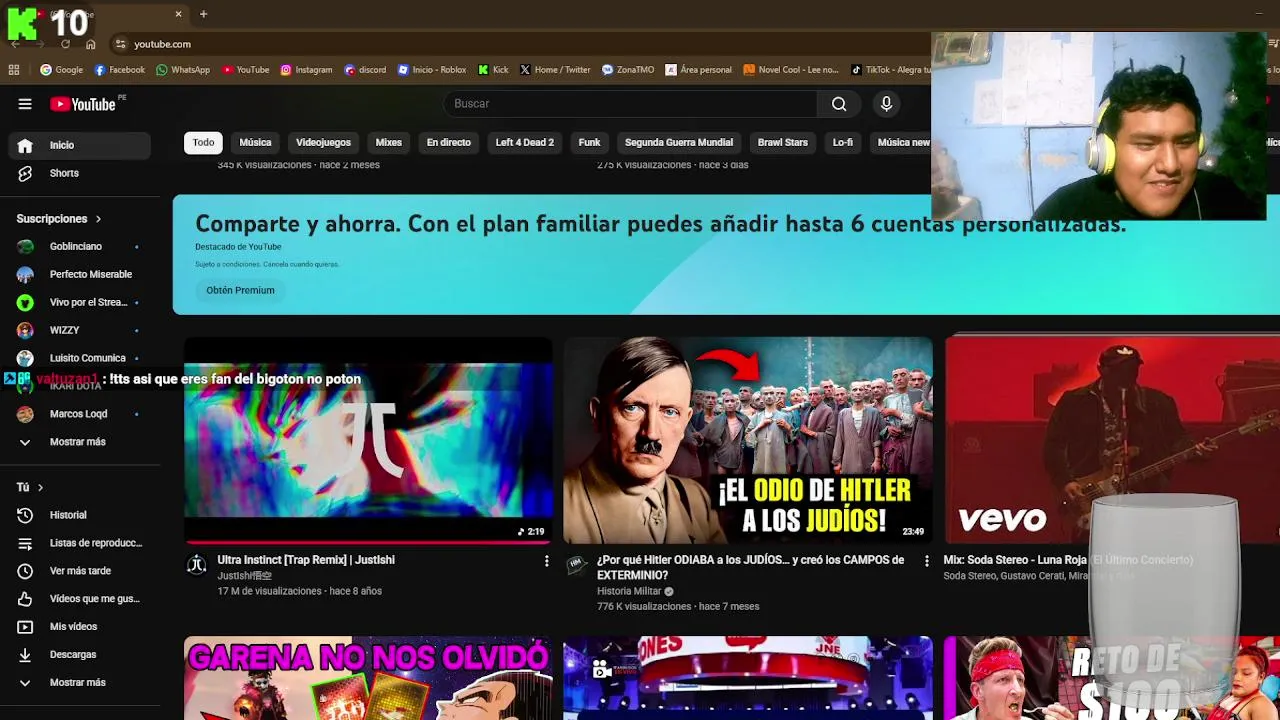The width and height of the screenshot is (1280, 720).
Task: Play the JNE live broadcast thumbnail
Action: click(x=748, y=678)
